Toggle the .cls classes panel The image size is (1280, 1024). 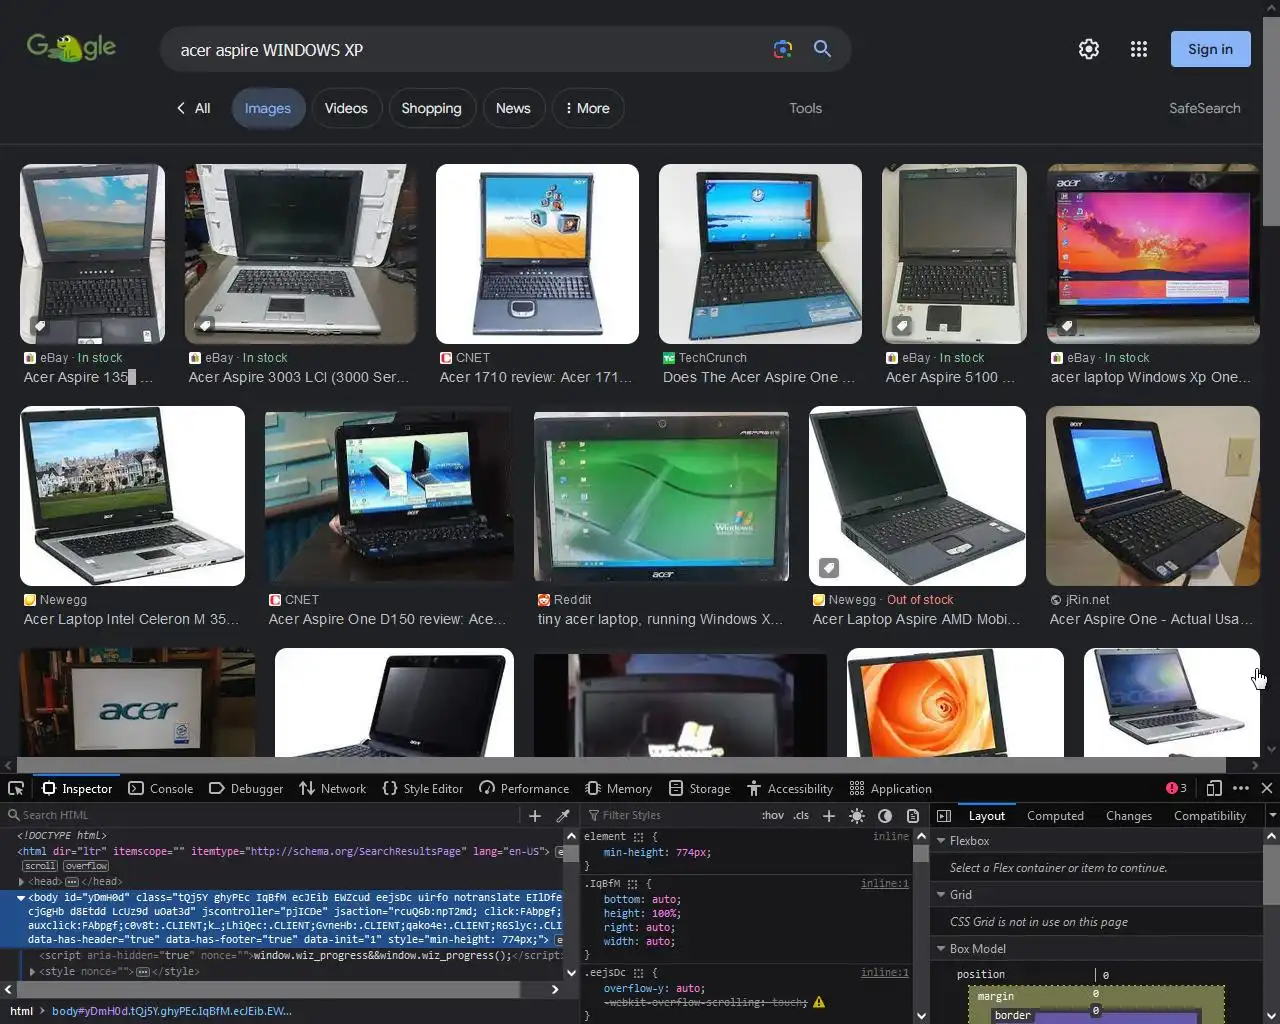801,815
